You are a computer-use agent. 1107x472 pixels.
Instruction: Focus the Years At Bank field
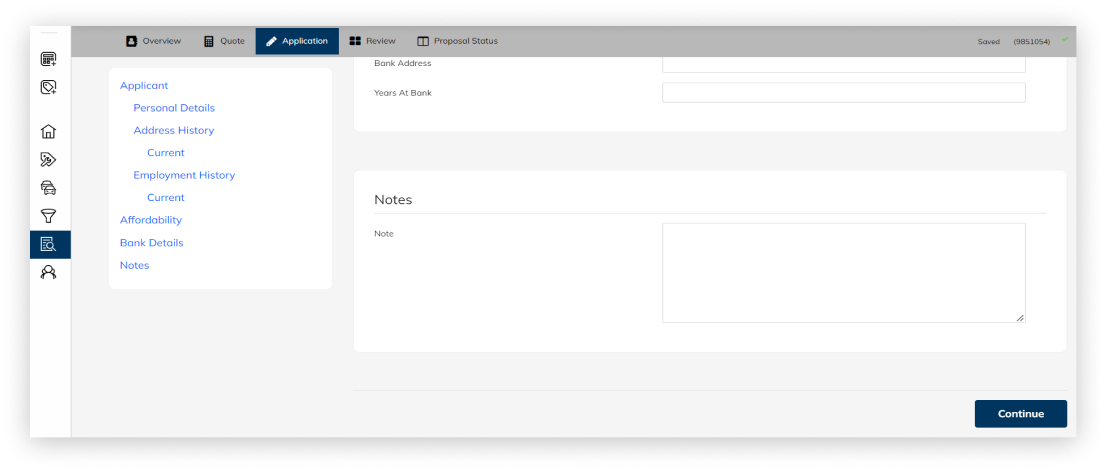[x=844, y=92]
